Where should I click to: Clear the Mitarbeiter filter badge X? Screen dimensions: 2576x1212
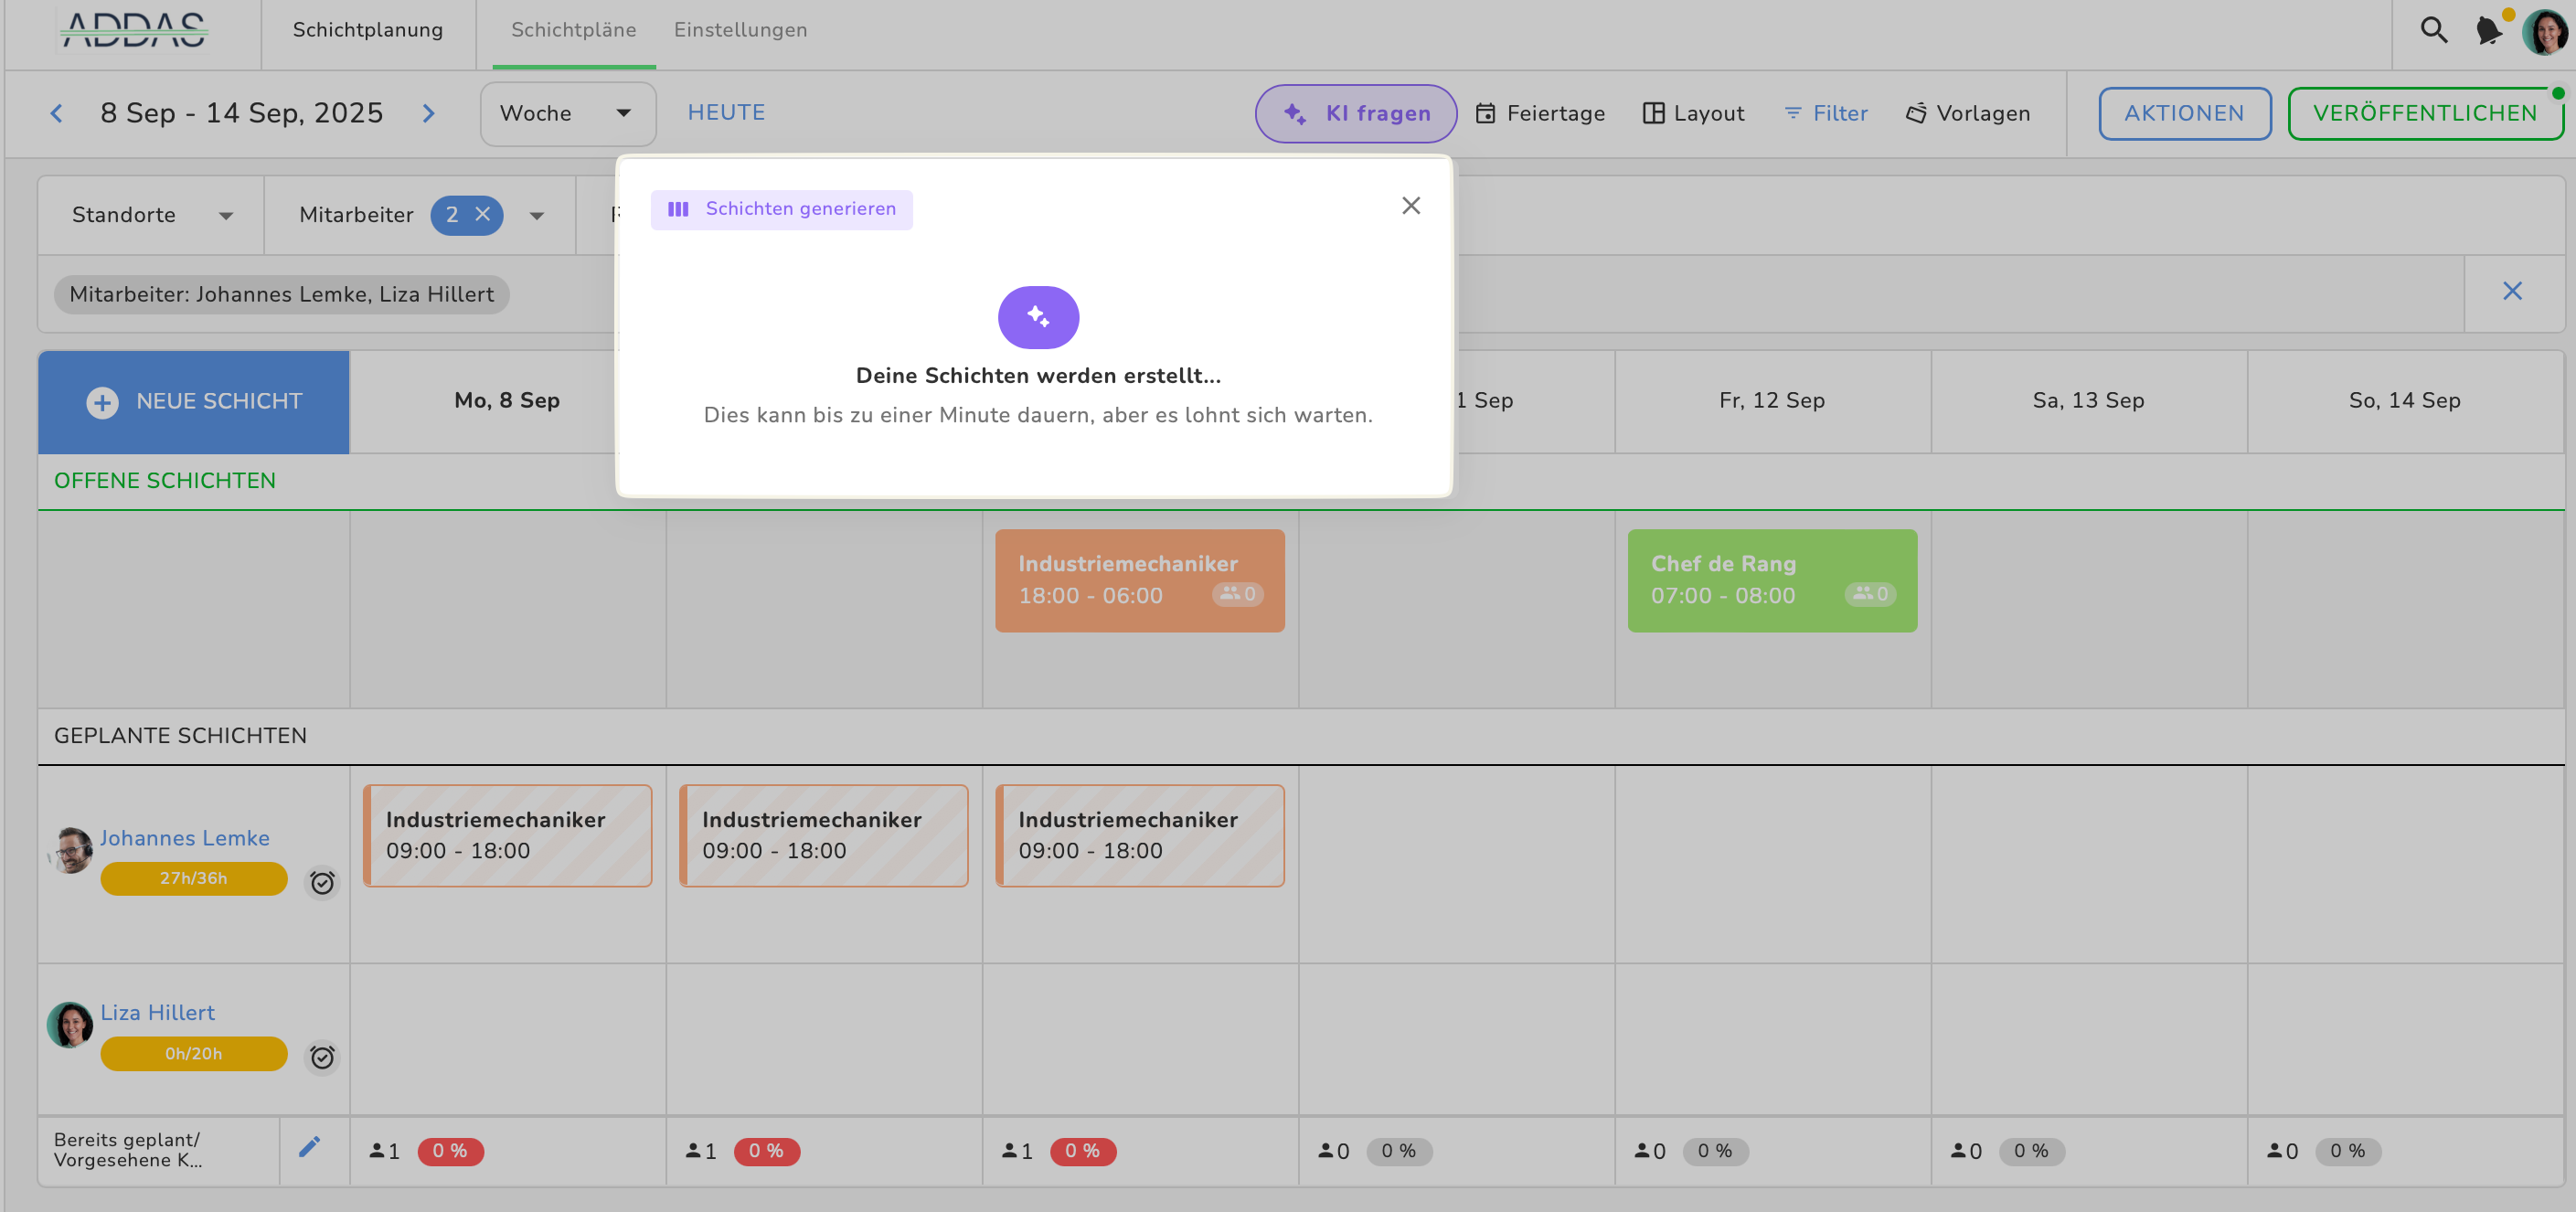[x=483, y=214]
